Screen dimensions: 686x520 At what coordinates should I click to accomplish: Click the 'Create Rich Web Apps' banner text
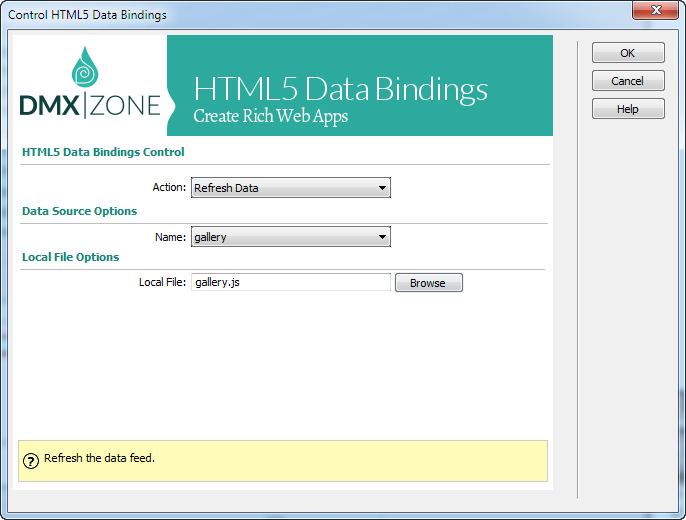click(x=270, y=116)
